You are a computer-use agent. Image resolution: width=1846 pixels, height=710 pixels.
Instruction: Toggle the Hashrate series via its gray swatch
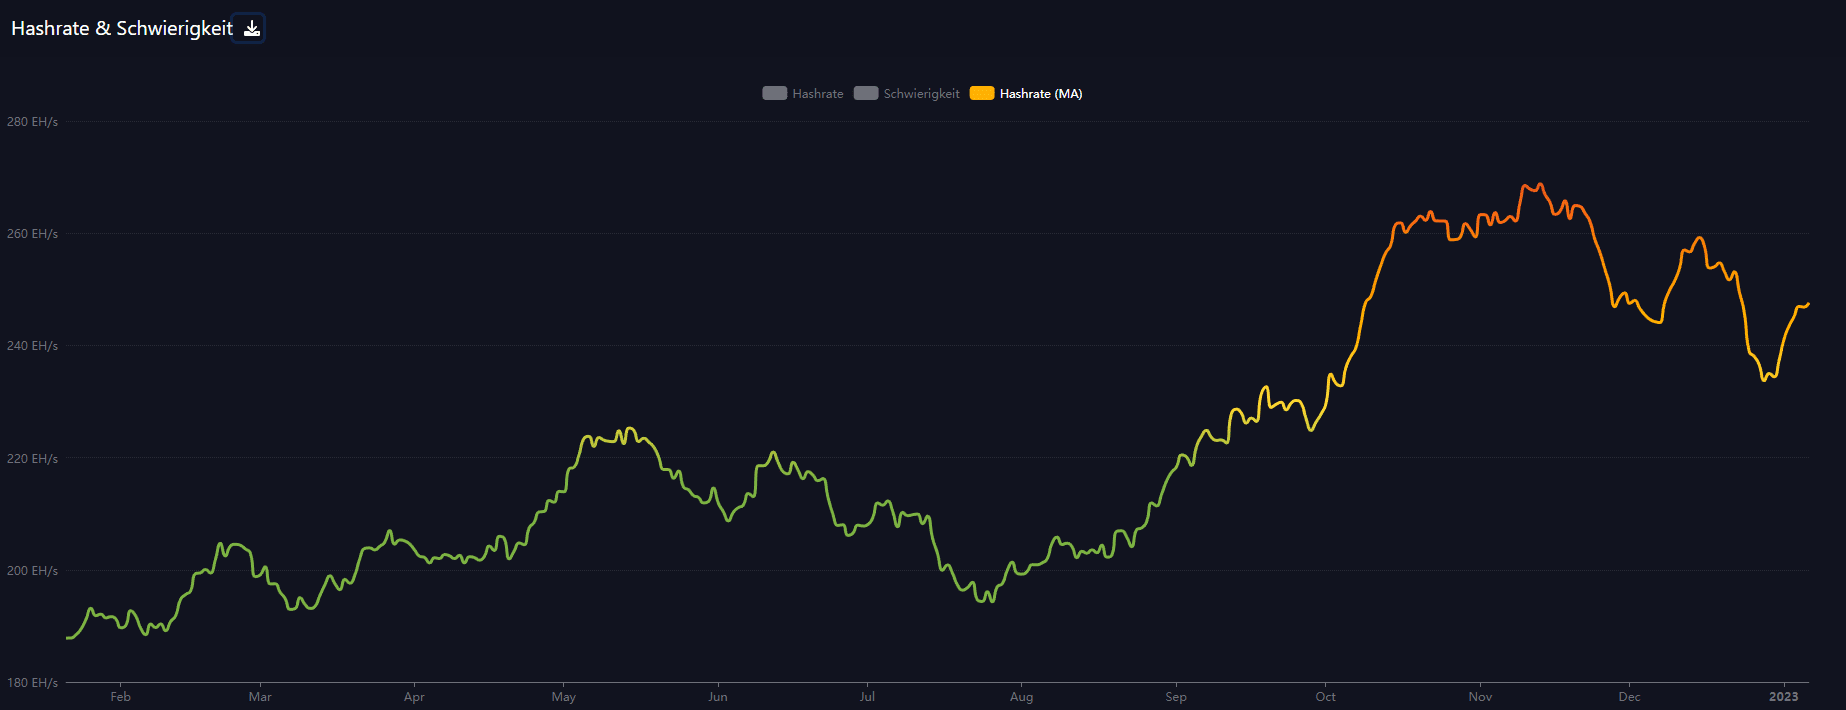pyautogui.click(x=774, y=94)
